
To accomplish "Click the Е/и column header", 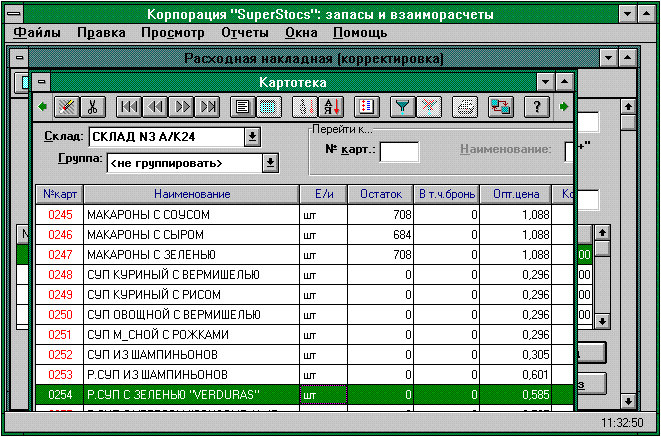I will pos(324,194).
